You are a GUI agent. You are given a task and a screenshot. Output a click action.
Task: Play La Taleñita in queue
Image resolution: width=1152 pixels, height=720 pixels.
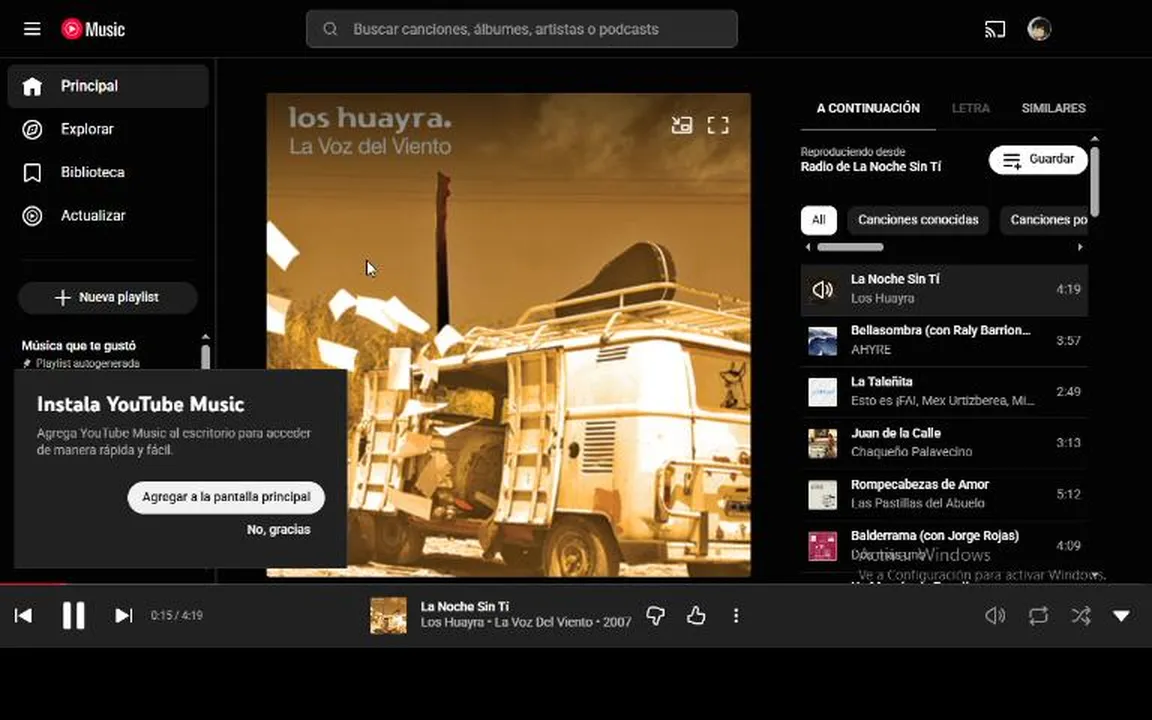(x=944, y=392)
